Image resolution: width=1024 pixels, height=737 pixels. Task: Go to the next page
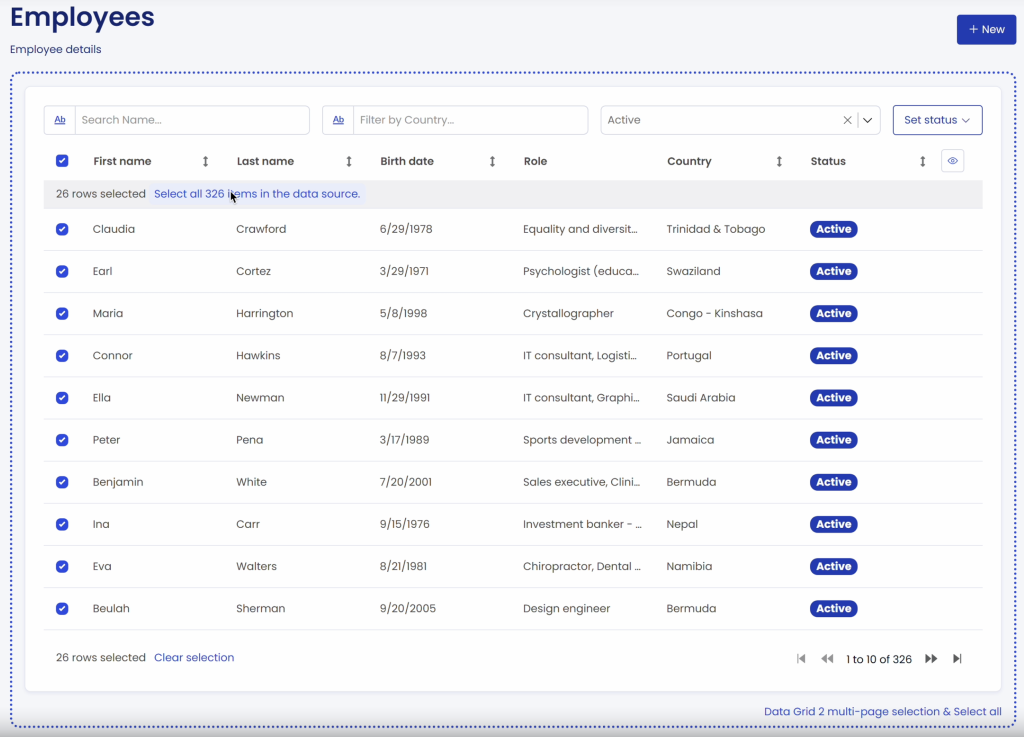(x=931, y=659)
